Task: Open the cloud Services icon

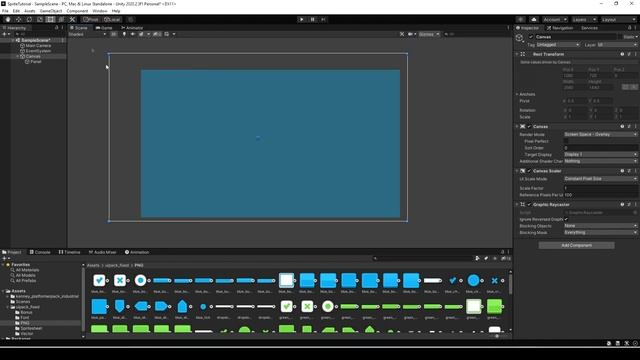Action: point(534,20)
